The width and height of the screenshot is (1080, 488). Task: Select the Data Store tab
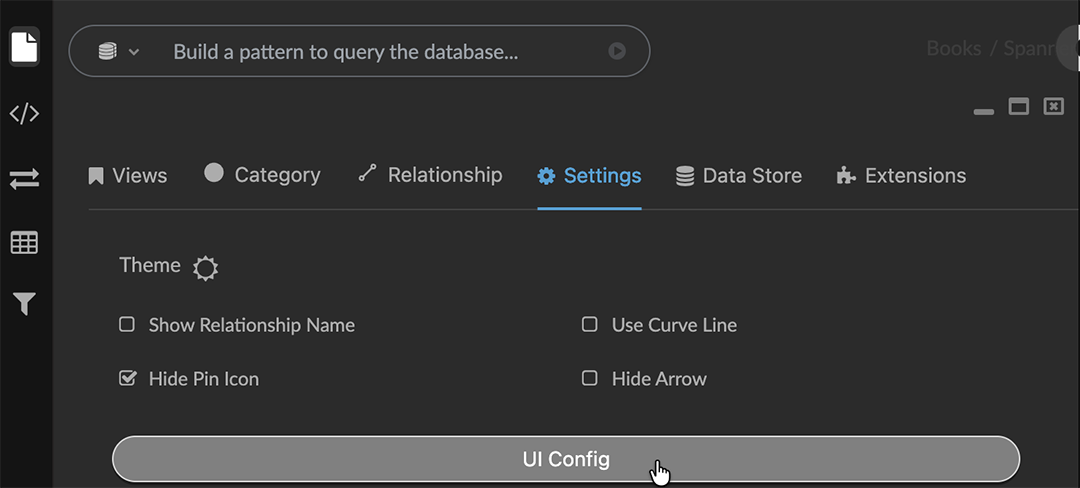pyautogui.click(x=739, y=176)
